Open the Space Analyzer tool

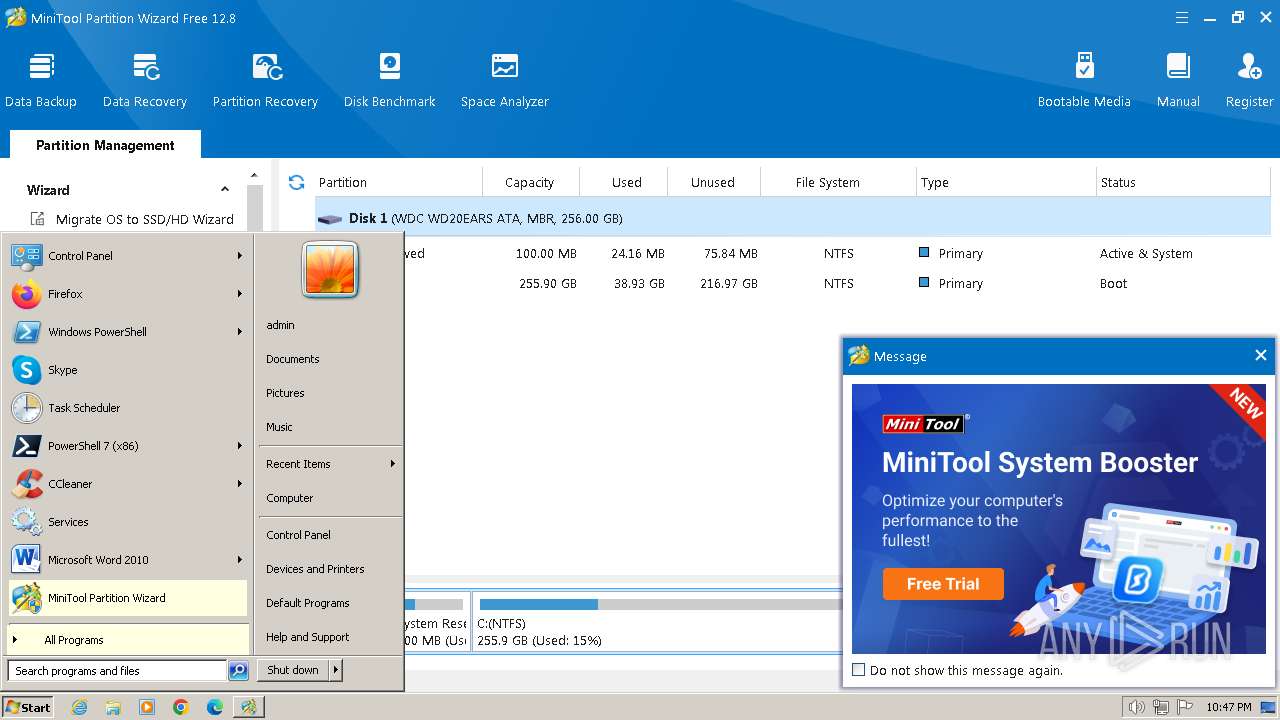[x=505, y=80]
